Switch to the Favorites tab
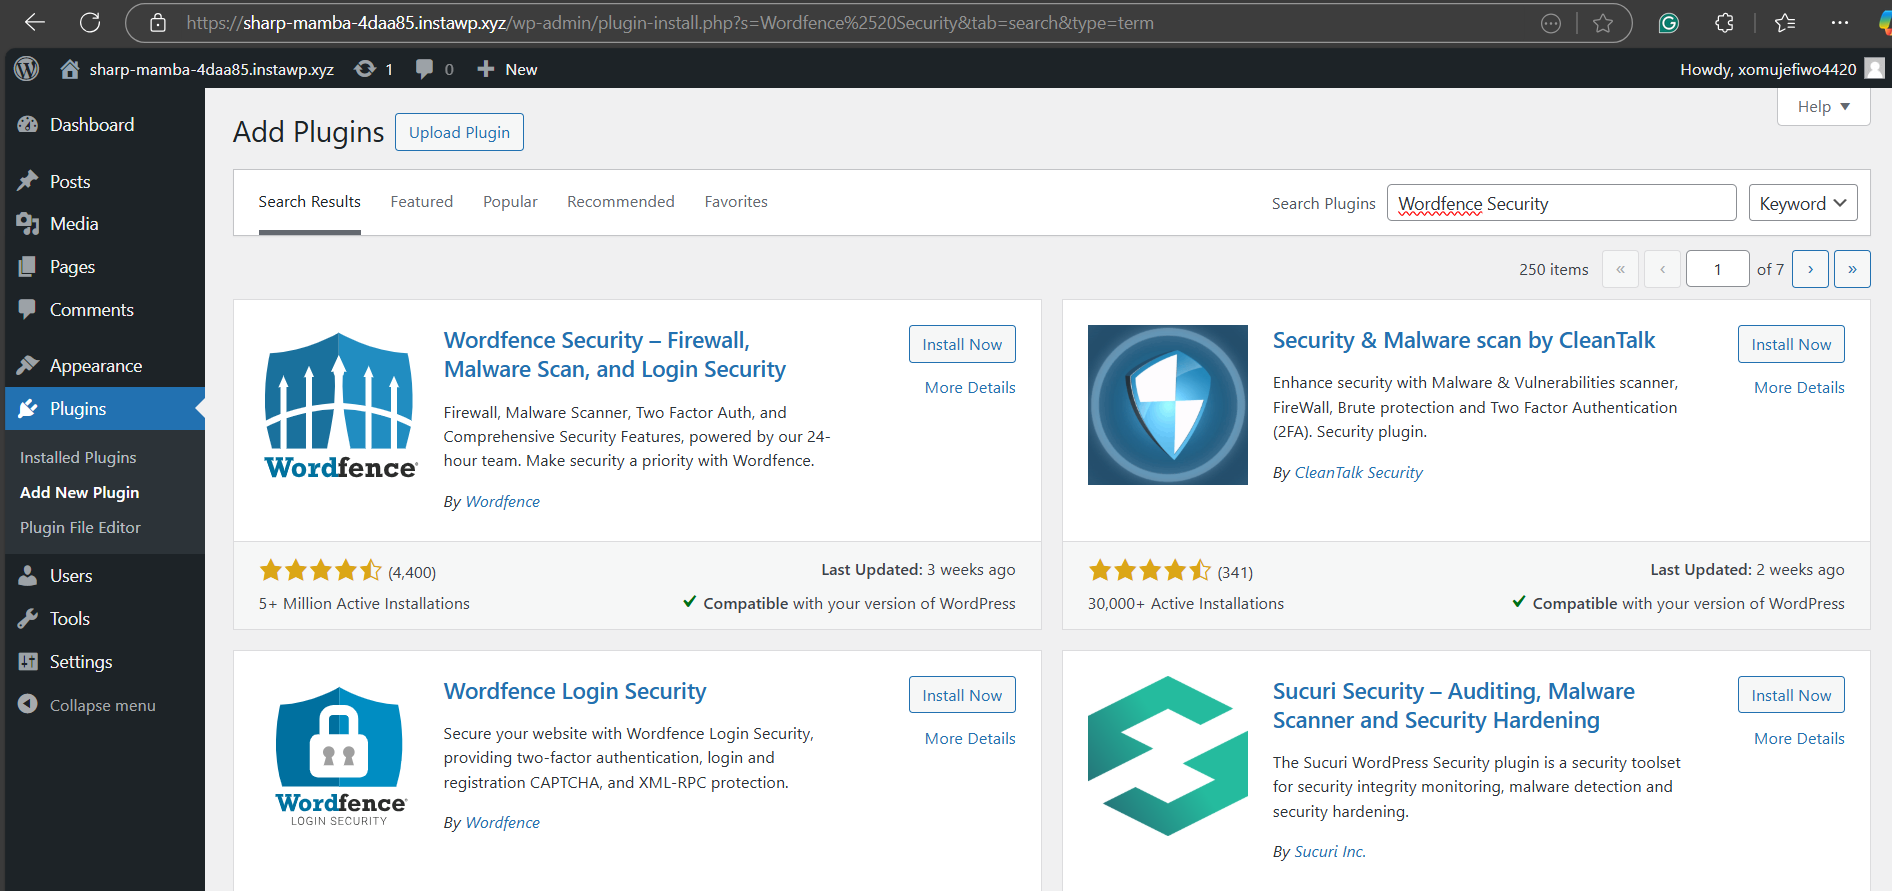 tap(736, 202)
